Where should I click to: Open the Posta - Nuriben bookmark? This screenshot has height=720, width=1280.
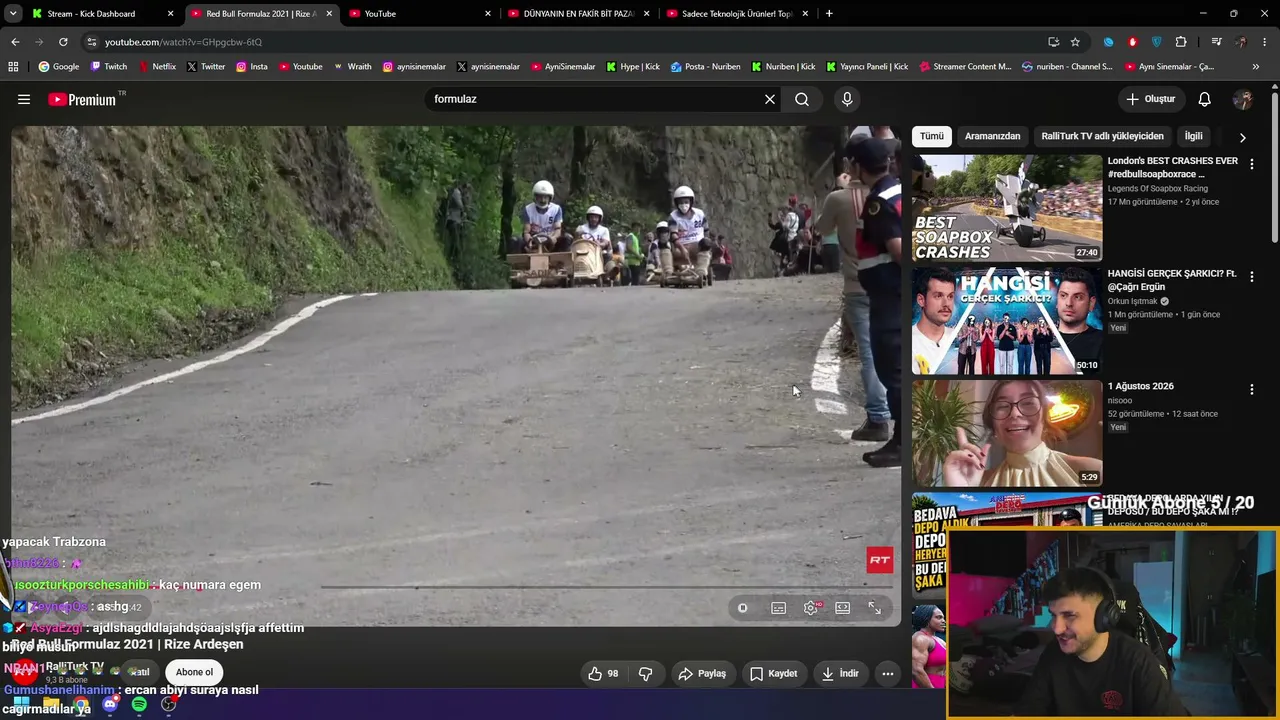coord(706,67)
